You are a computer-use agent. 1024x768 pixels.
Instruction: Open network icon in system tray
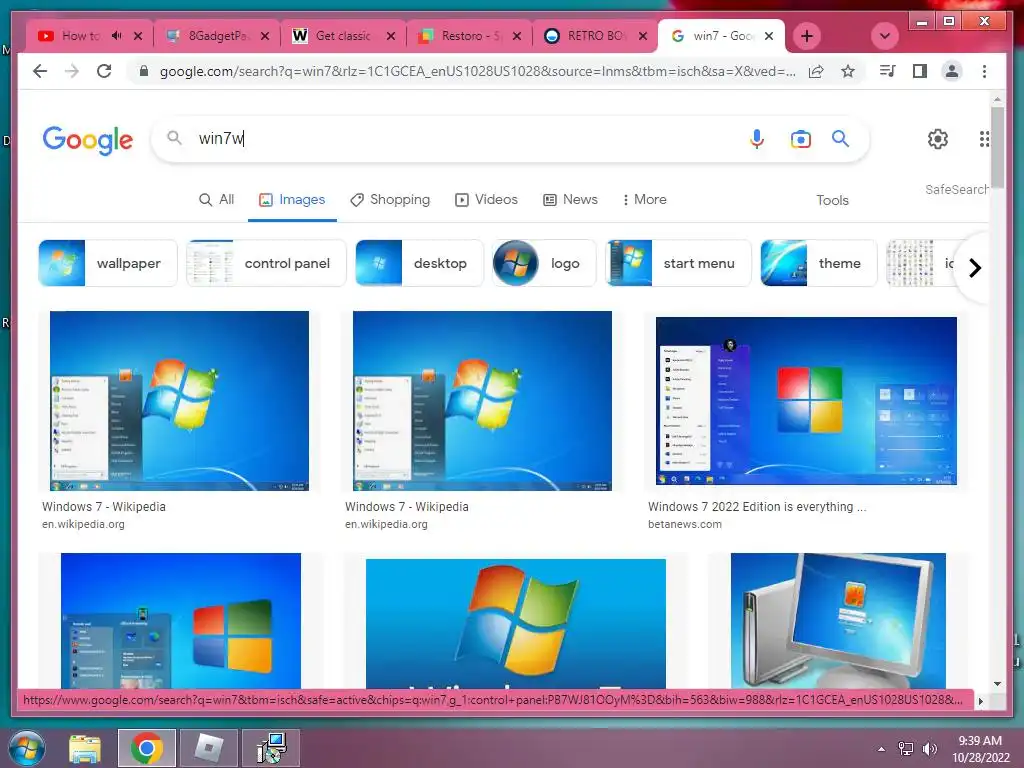tap(906, 749)
